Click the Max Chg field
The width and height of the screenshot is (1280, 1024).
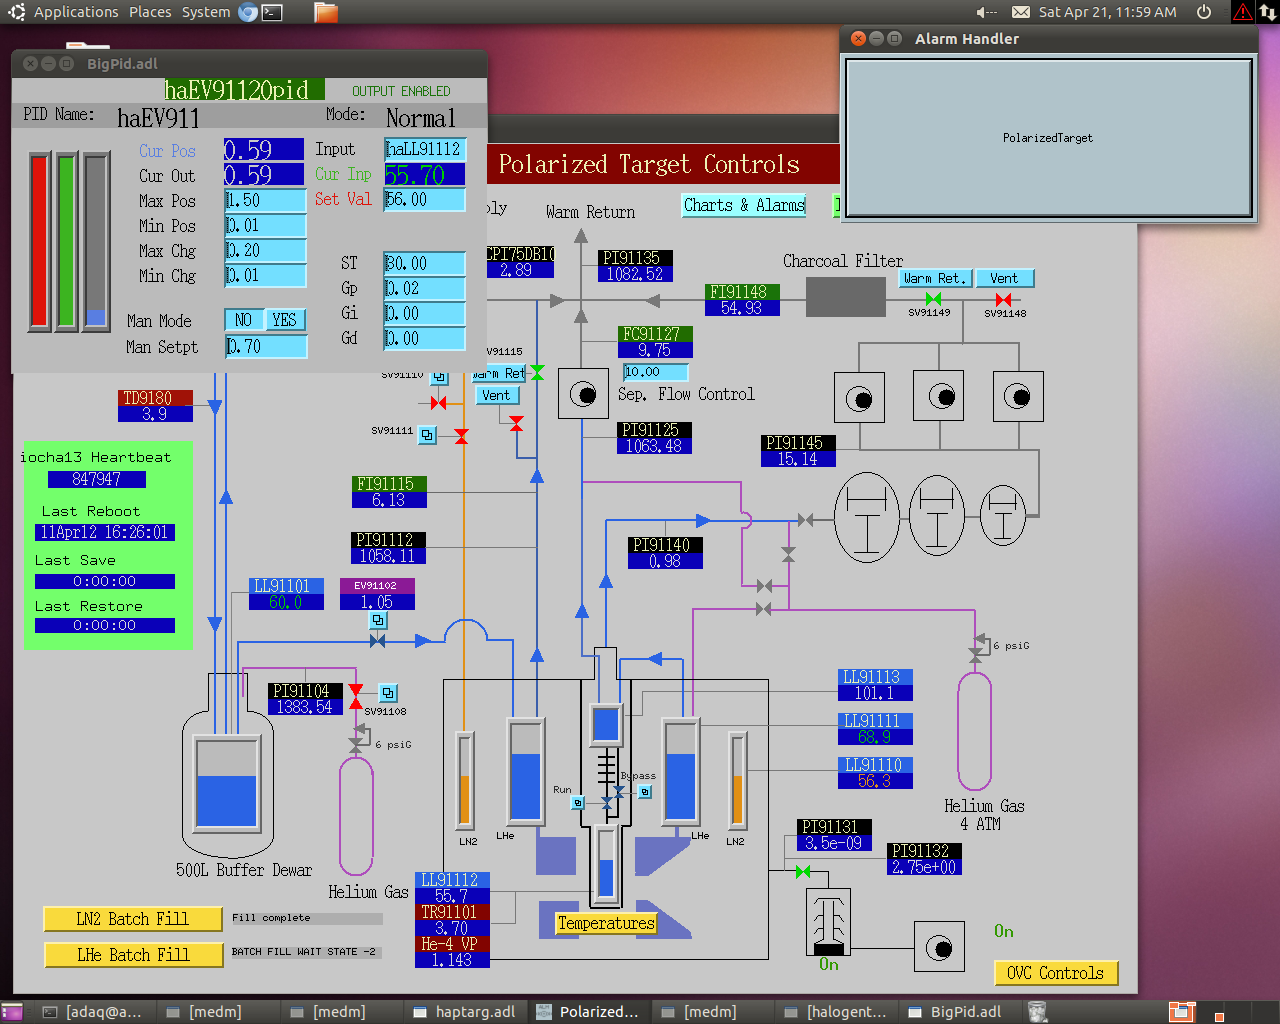pyautogui.click(x=265, y=250)
